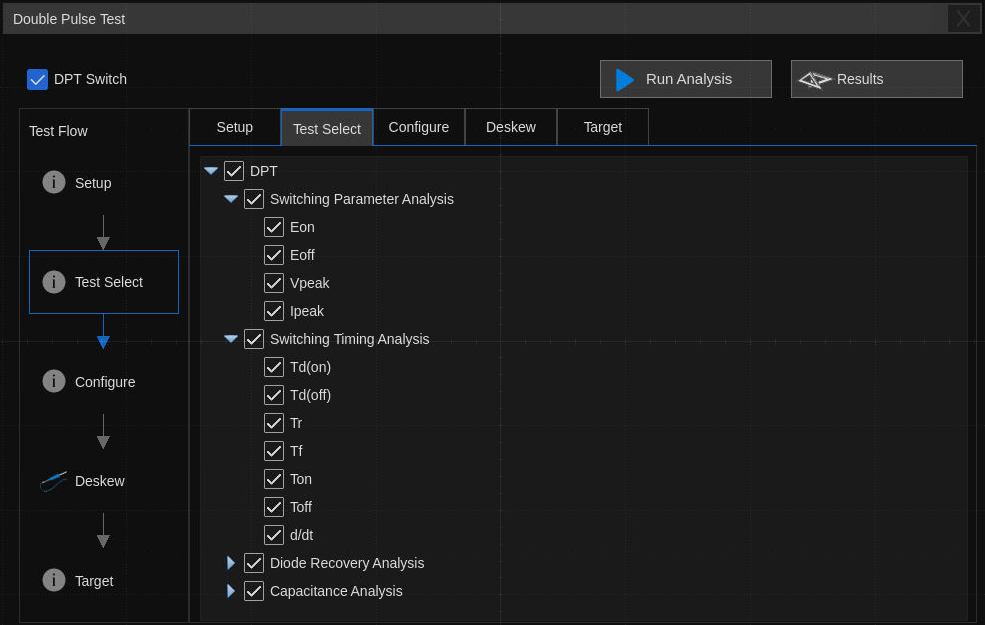Close the Double Pulse Test dialog

pyautogui.click(x=963, y=18)
